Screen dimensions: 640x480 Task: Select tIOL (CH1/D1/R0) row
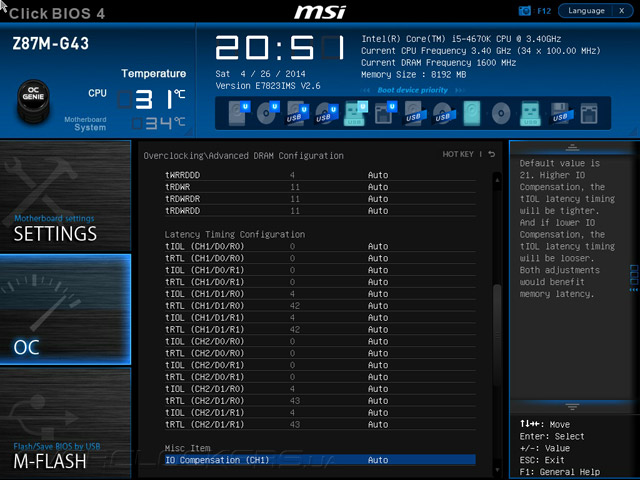pyautogui.click(x=320, y=294)
